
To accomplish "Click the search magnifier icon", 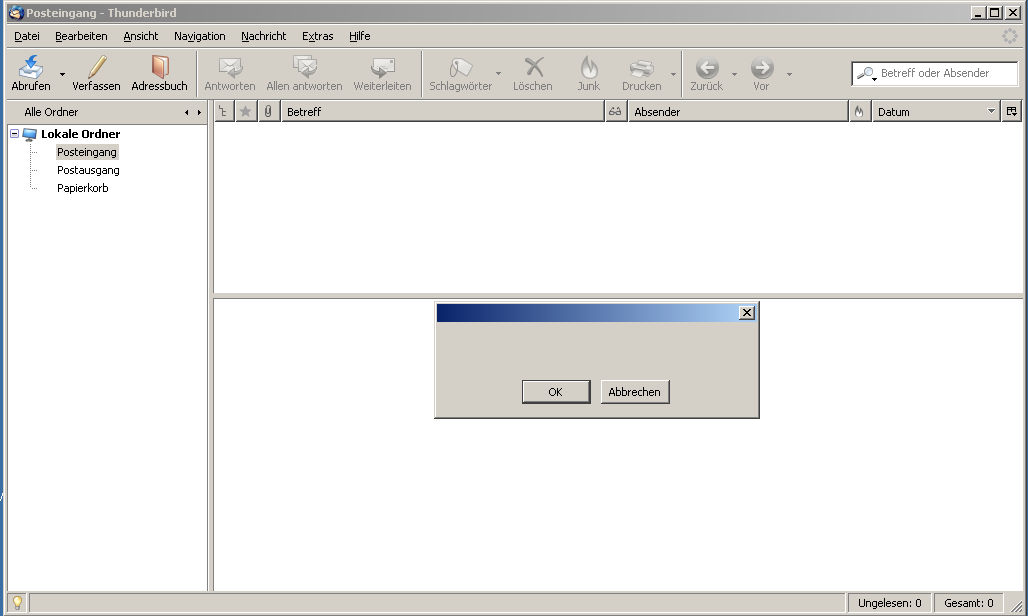I will click(866, 73).
